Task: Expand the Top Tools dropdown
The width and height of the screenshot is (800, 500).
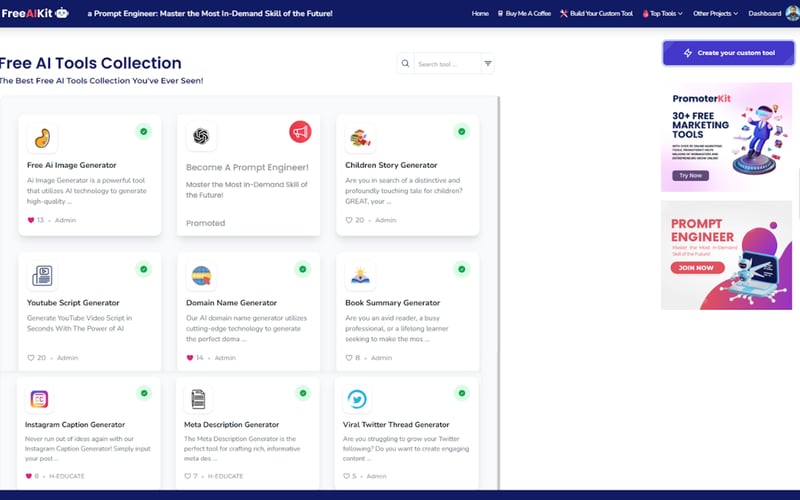Action: click(x=662, y=13)
